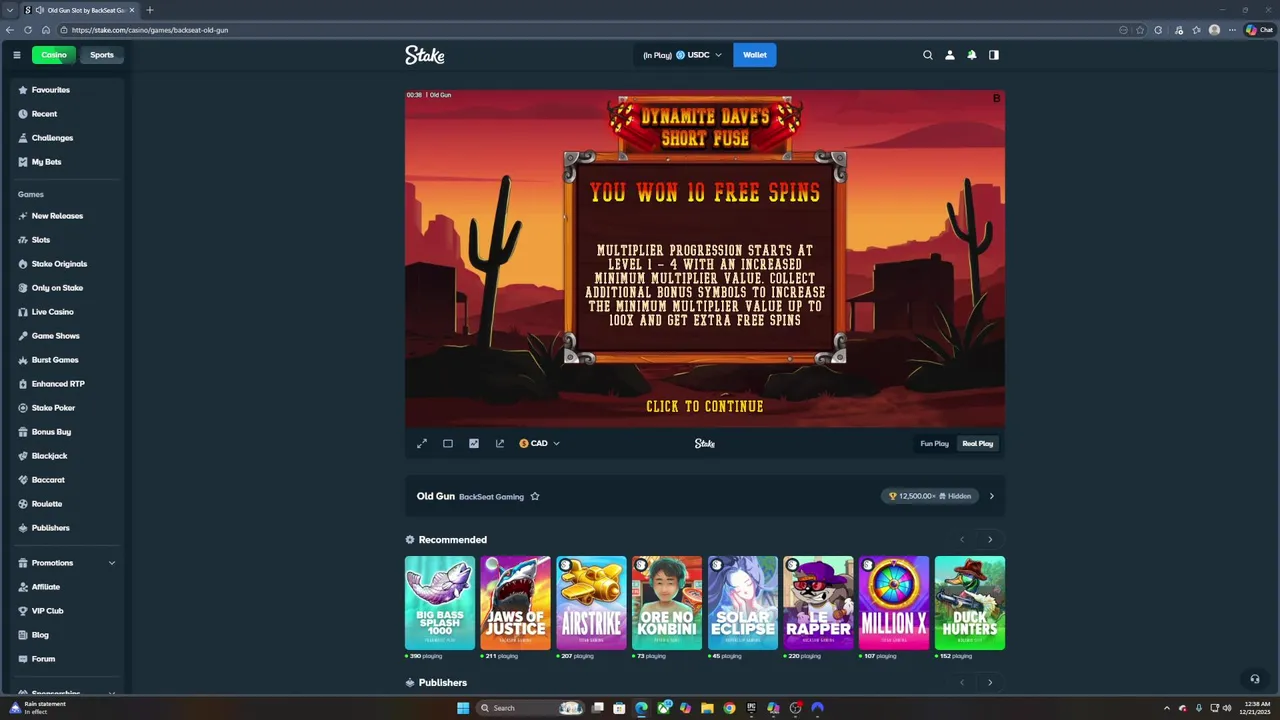Open Big Bass Splash 1000 thumbnail
This screenshot has height=720, width=1280.
[x=440, y=603]
